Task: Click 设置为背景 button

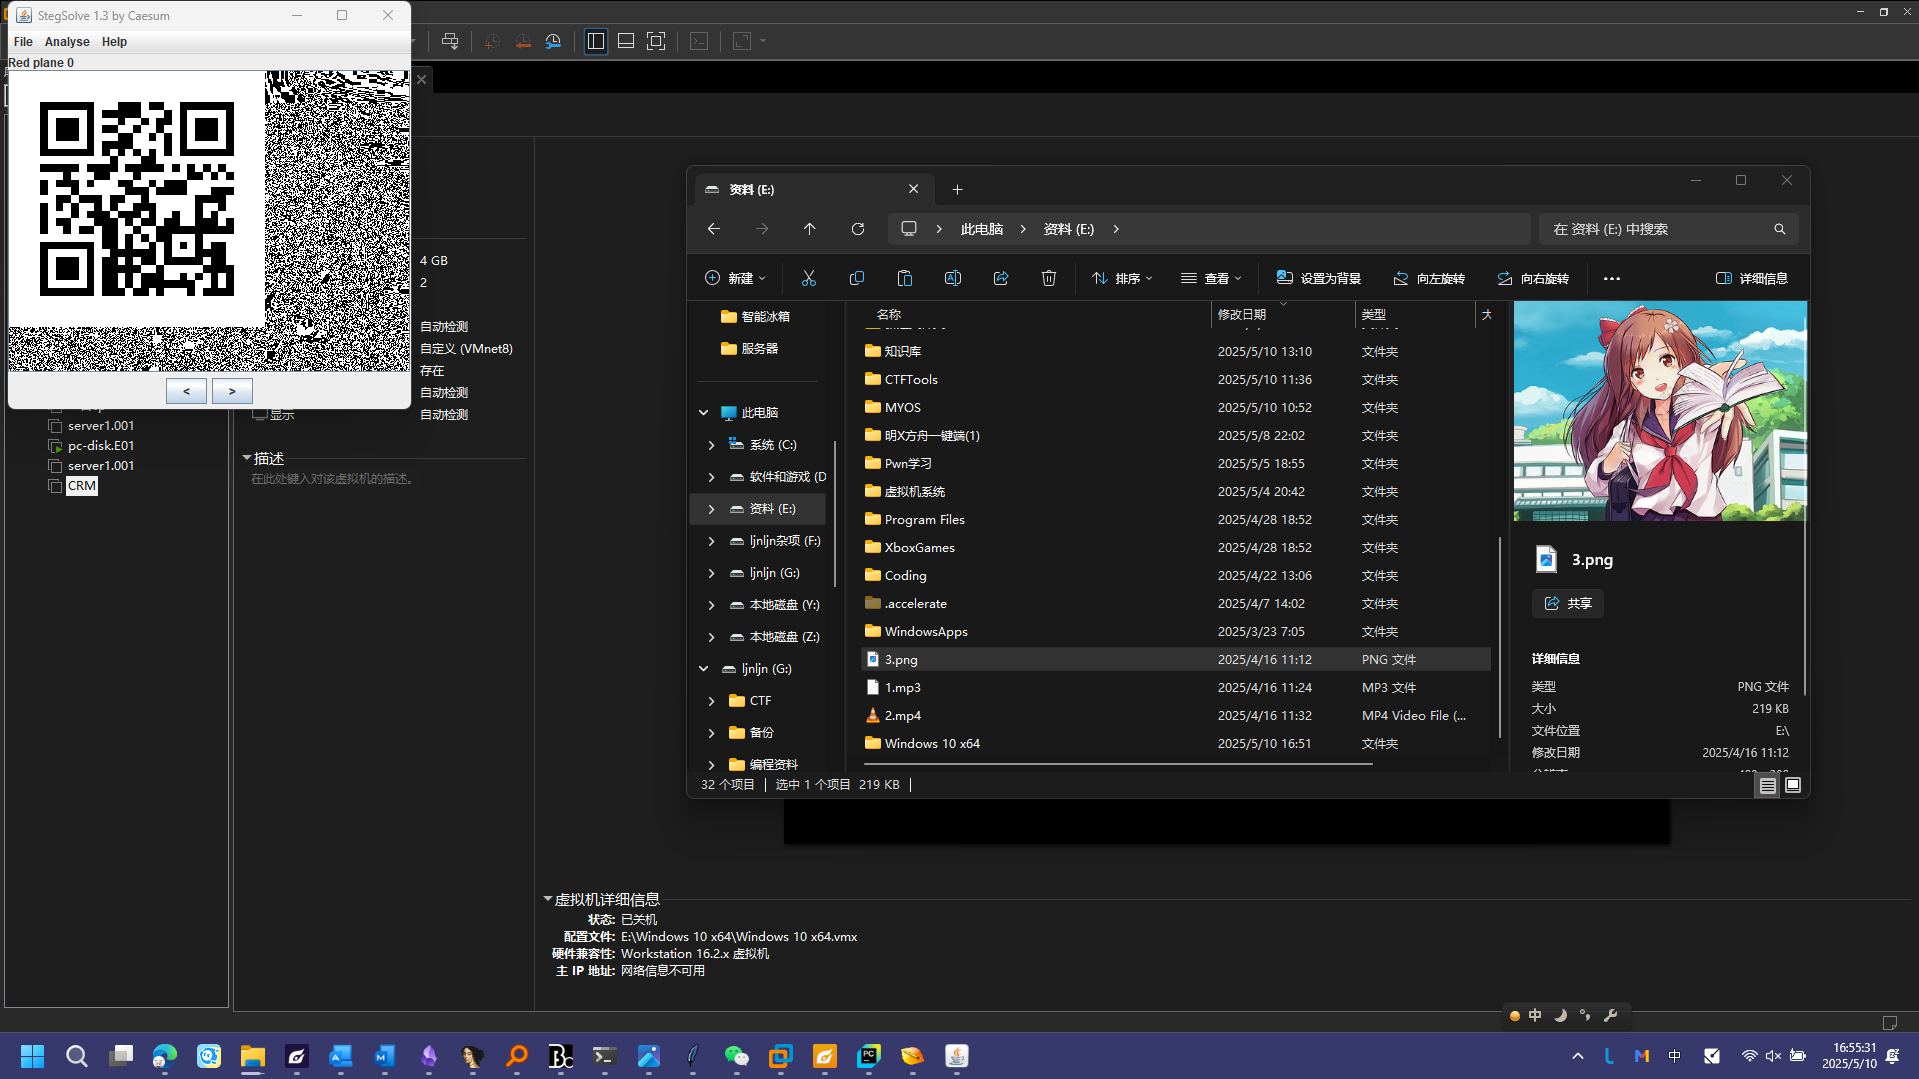Action: coord(1319,278)
